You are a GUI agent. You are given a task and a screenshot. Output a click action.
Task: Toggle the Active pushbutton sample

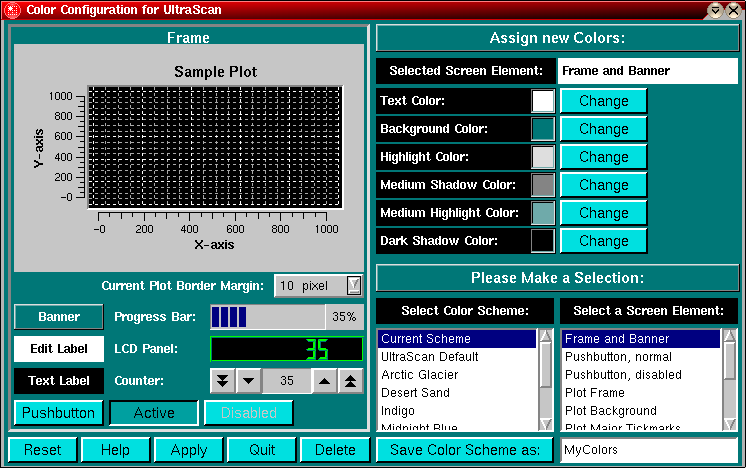coord(154,413)
